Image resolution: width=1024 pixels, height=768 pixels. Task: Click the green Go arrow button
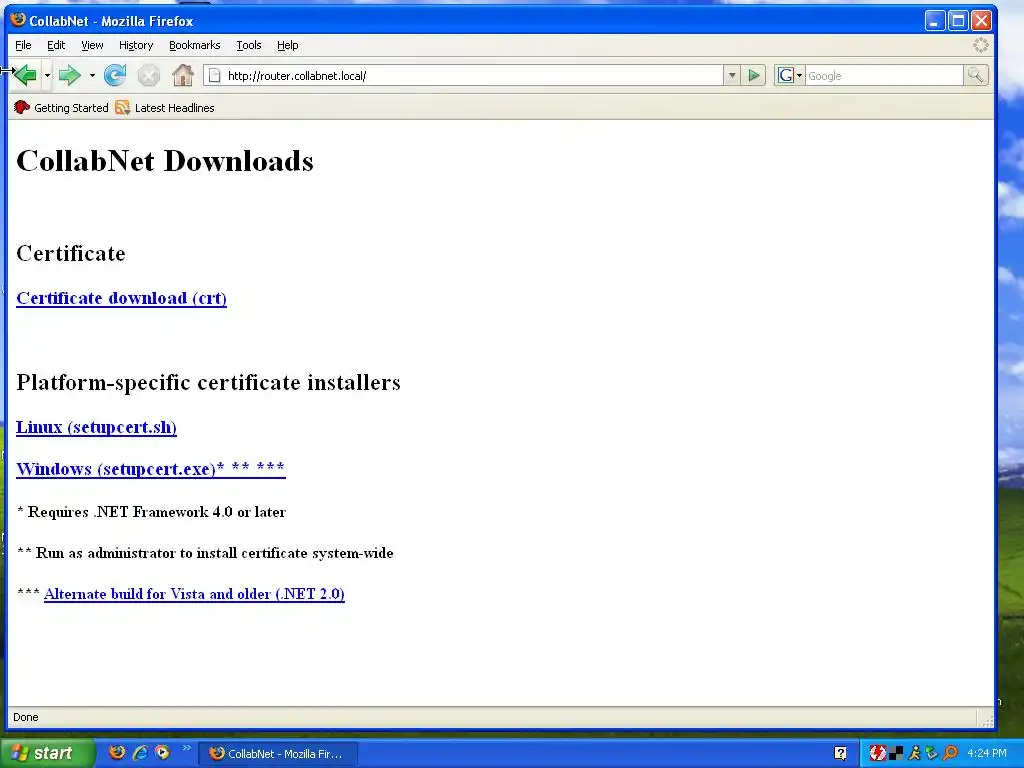click(x=754, y=76)
